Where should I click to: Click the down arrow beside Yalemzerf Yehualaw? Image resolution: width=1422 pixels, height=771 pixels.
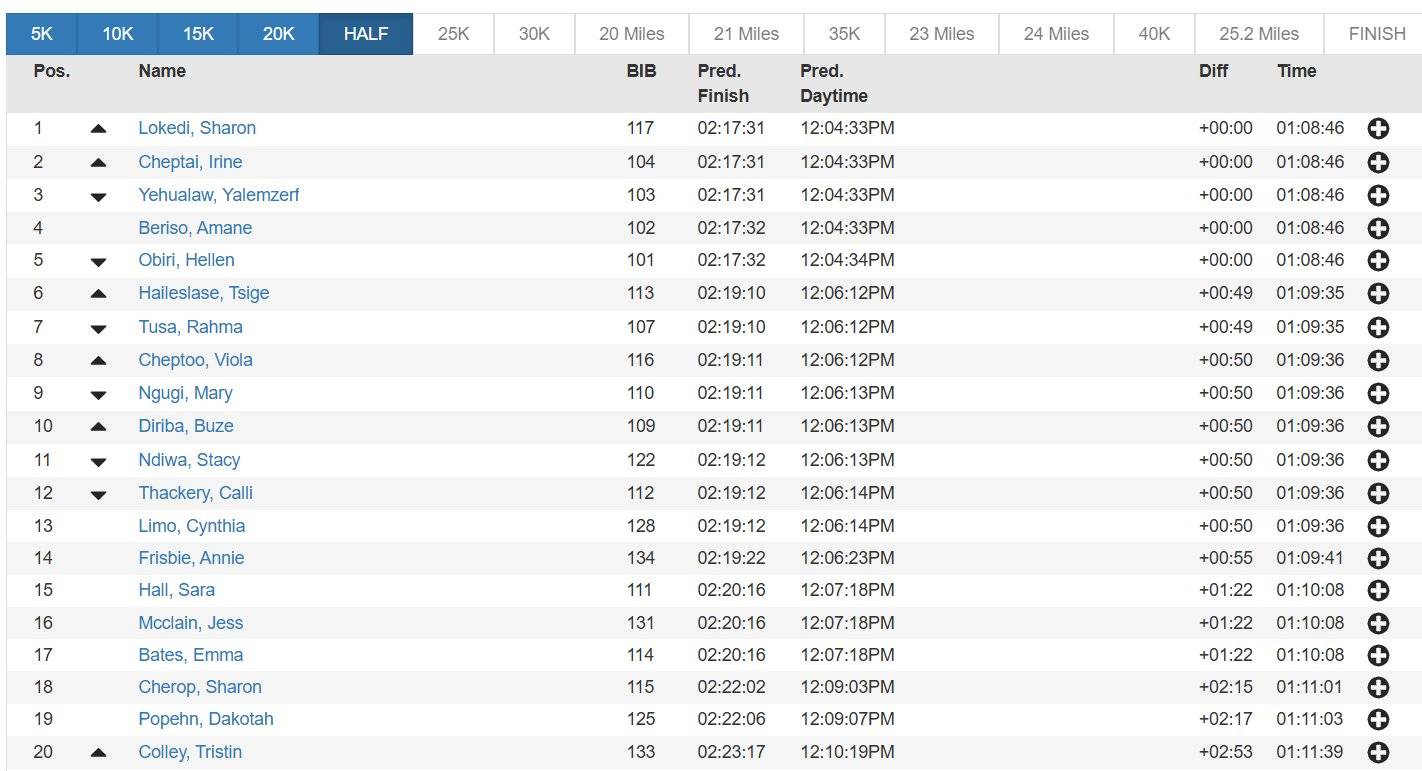[98, 197]
